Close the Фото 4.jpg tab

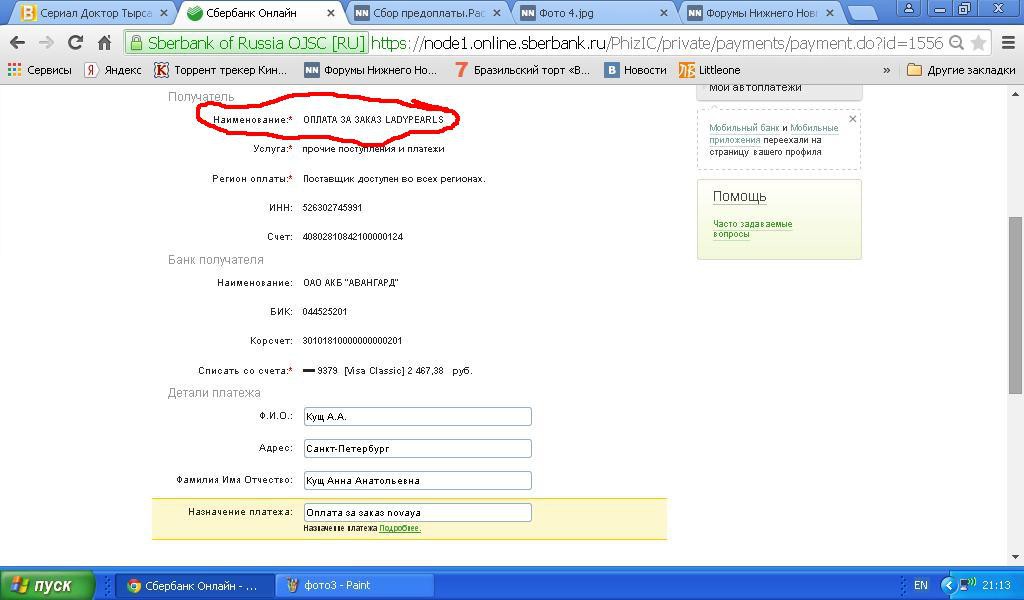[664, 13]
